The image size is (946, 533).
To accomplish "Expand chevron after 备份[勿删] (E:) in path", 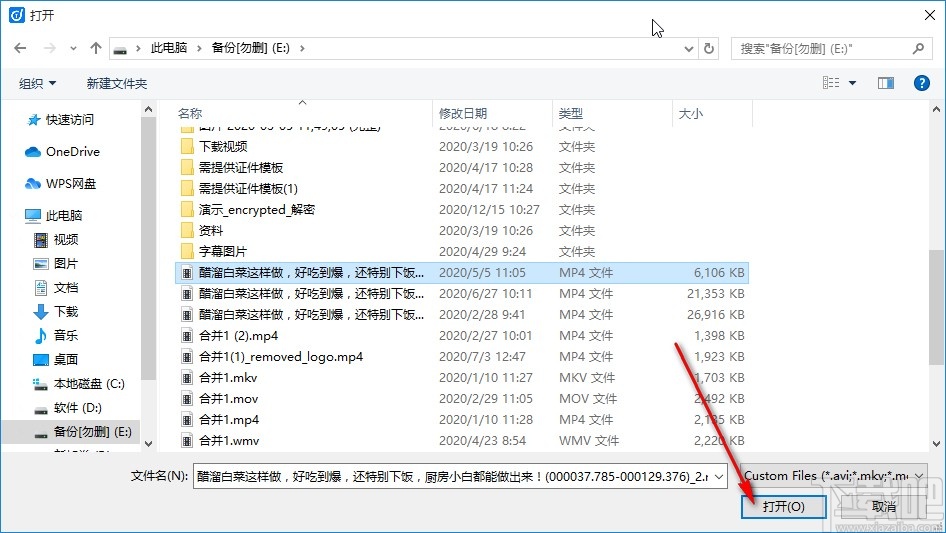I will pos(302,48).
